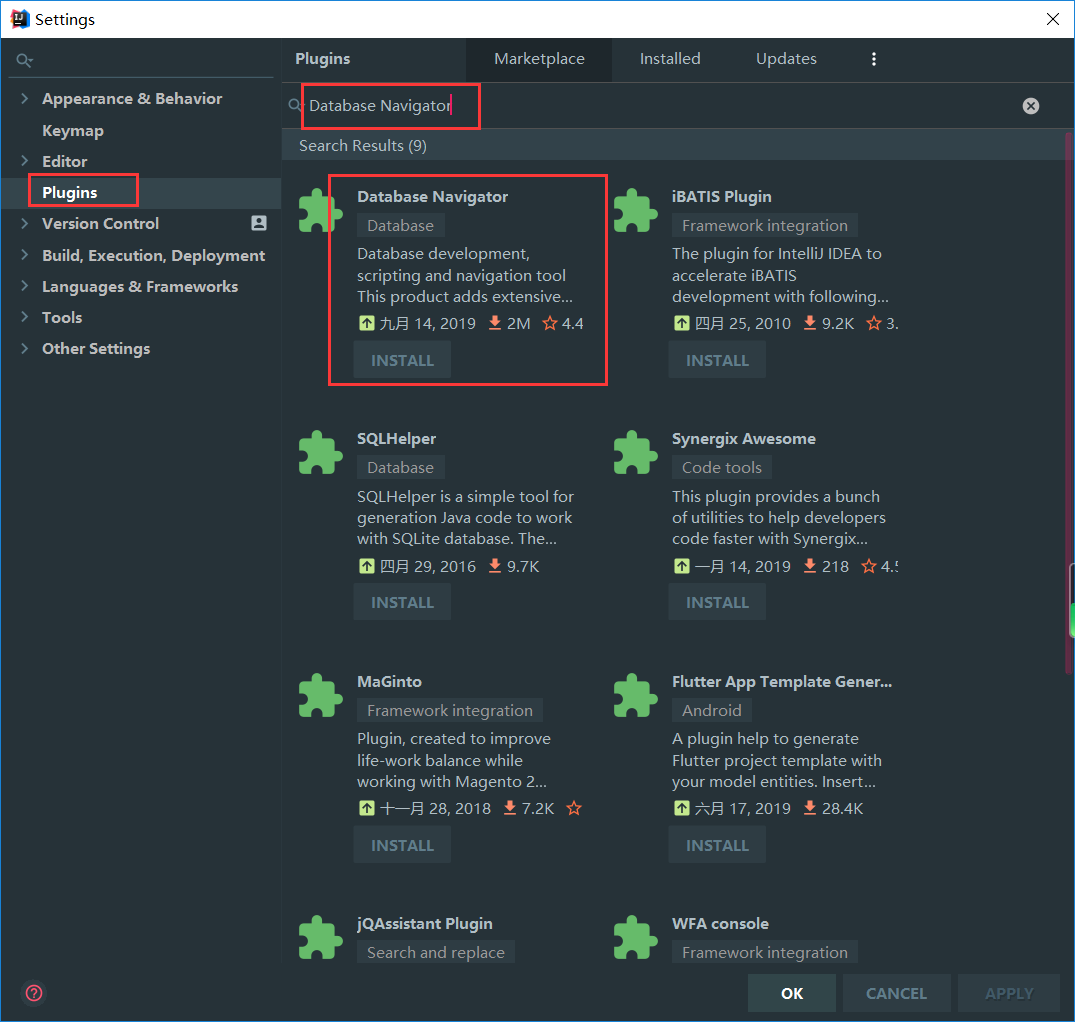1075x1022 pixels.
Task: Click the Synergix Awesome plugin icon
Action: tap(635, 452)
